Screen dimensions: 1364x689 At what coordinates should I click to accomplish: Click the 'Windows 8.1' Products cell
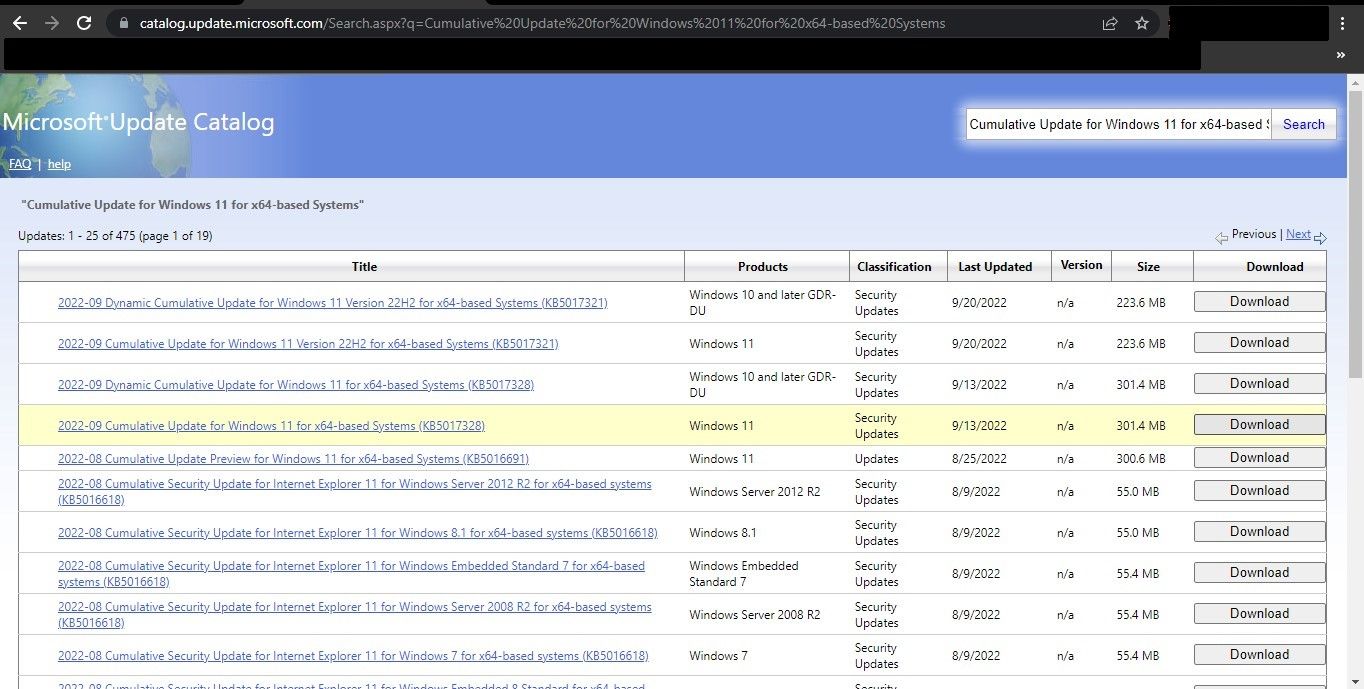tap(723, 533)
